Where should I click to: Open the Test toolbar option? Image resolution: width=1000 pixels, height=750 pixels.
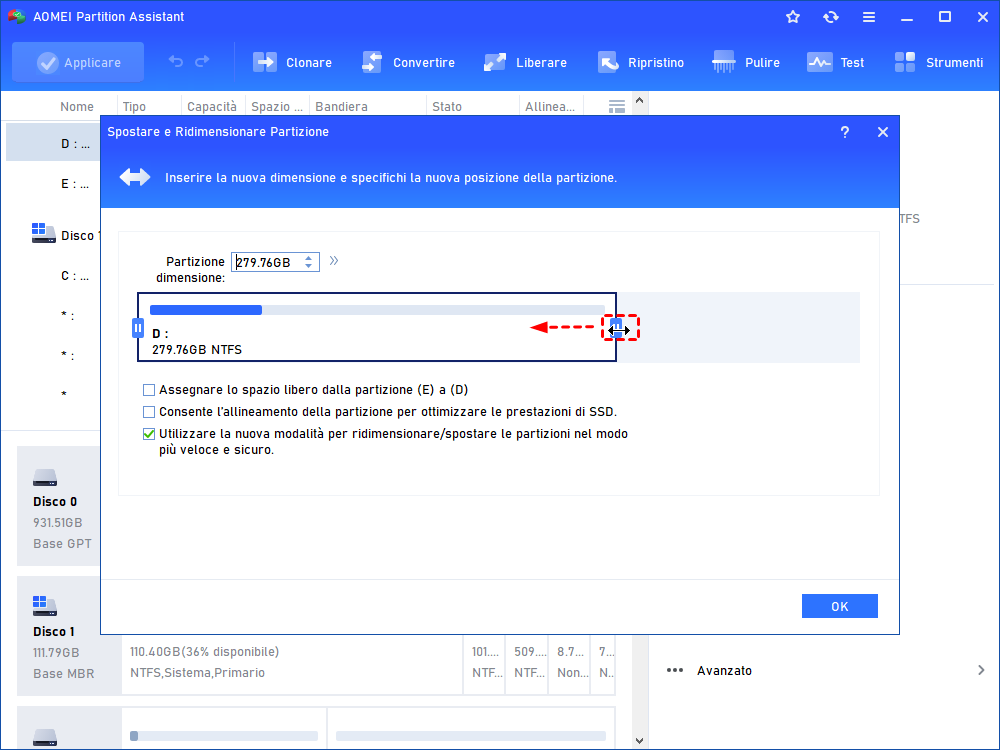click(x=835, y=62)
